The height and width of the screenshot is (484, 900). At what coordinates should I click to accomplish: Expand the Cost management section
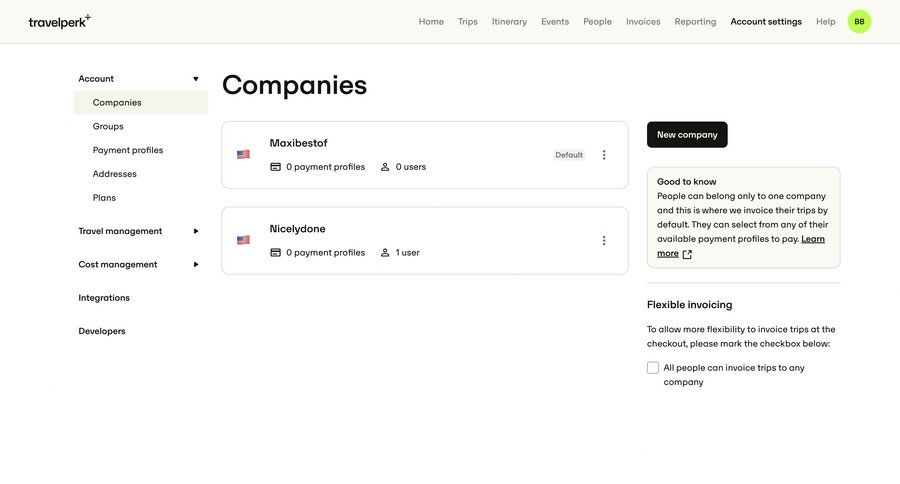pos(196,265)
